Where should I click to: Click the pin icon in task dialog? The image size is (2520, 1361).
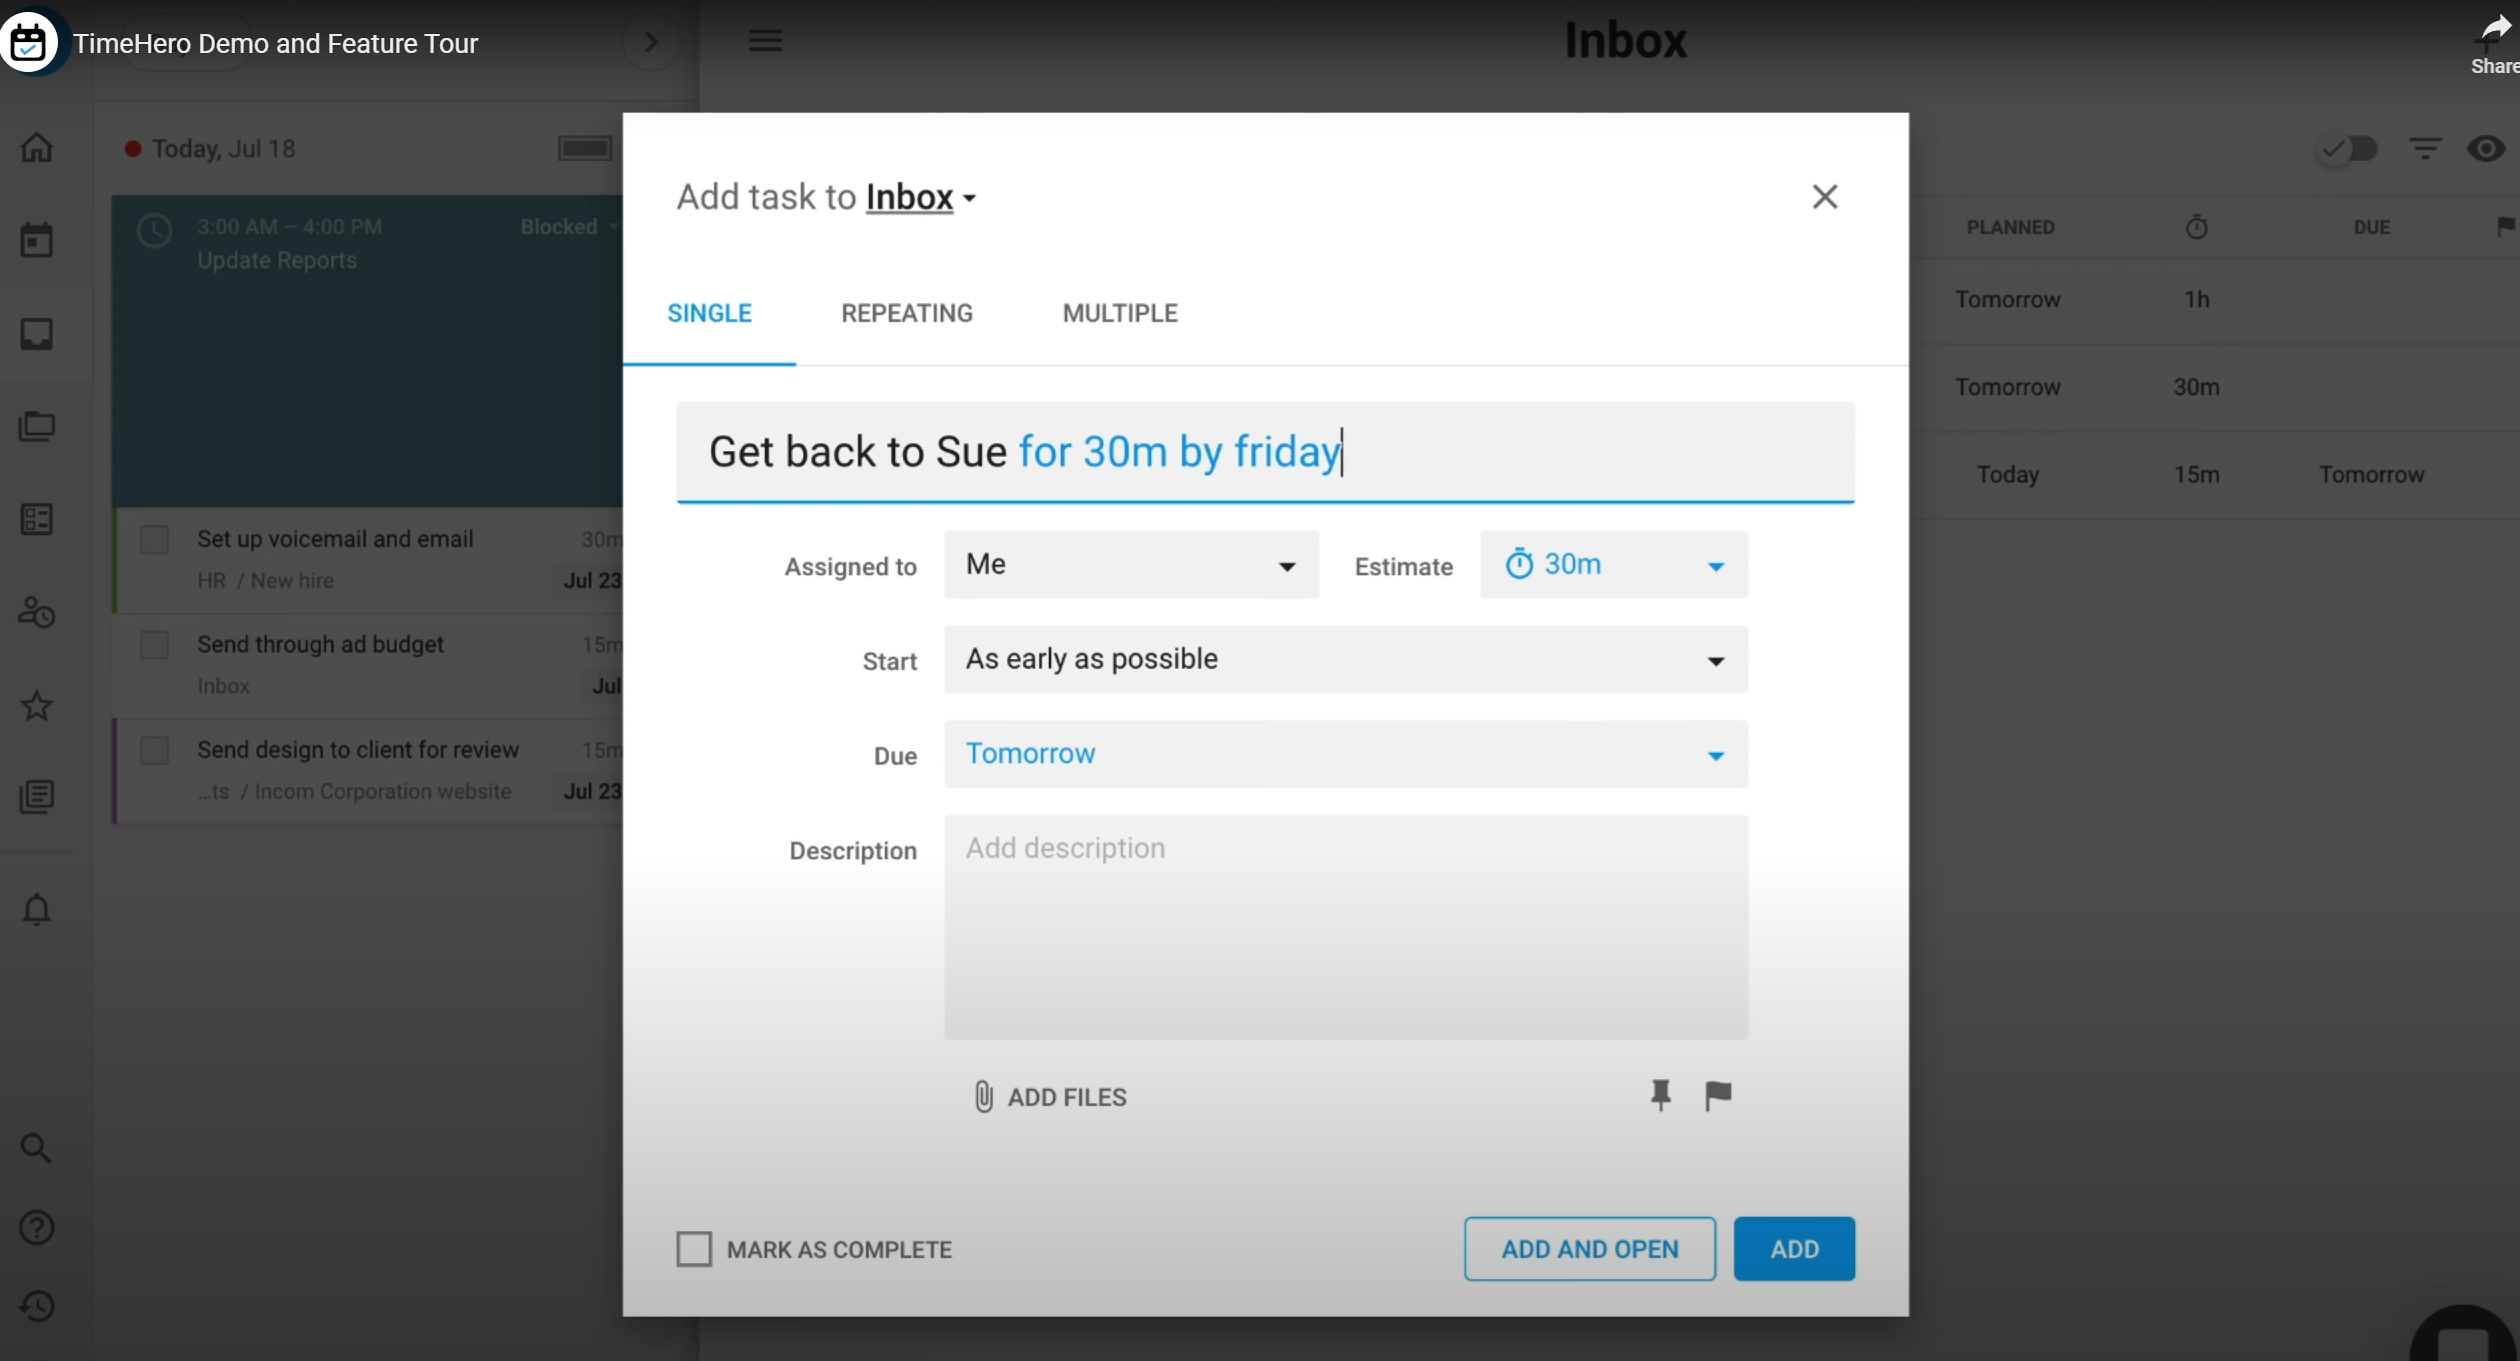coord(1660,1095)
